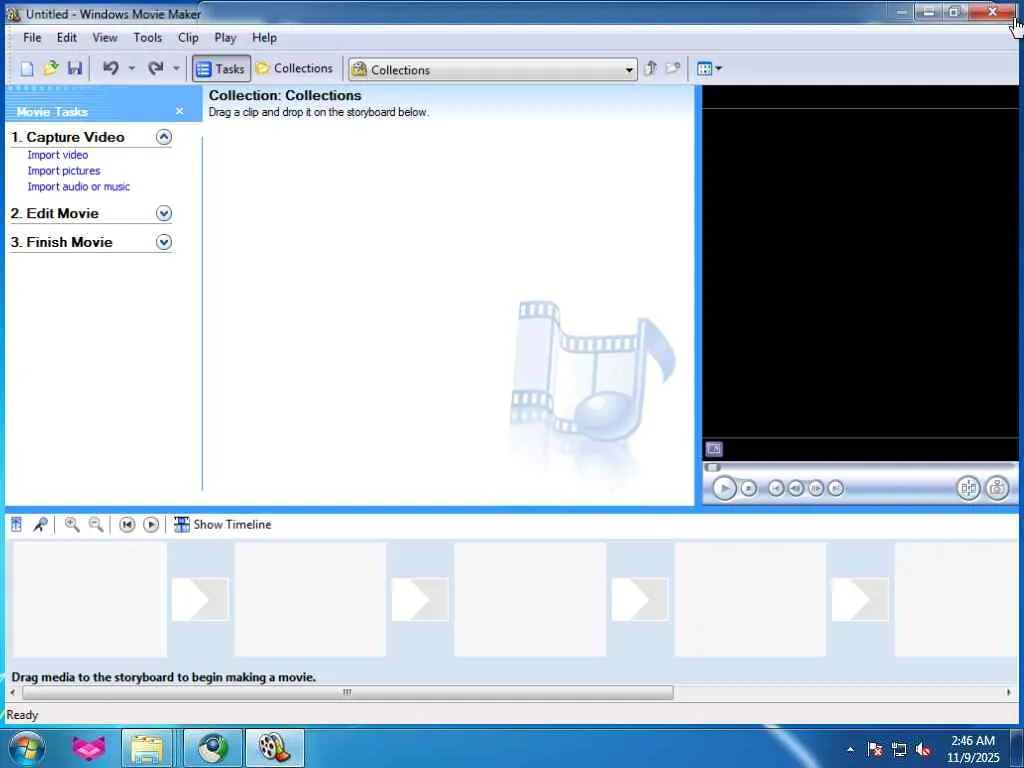1024x768 pixels.
Task: Switch to Show Timeline view
Action: [222, 524]
